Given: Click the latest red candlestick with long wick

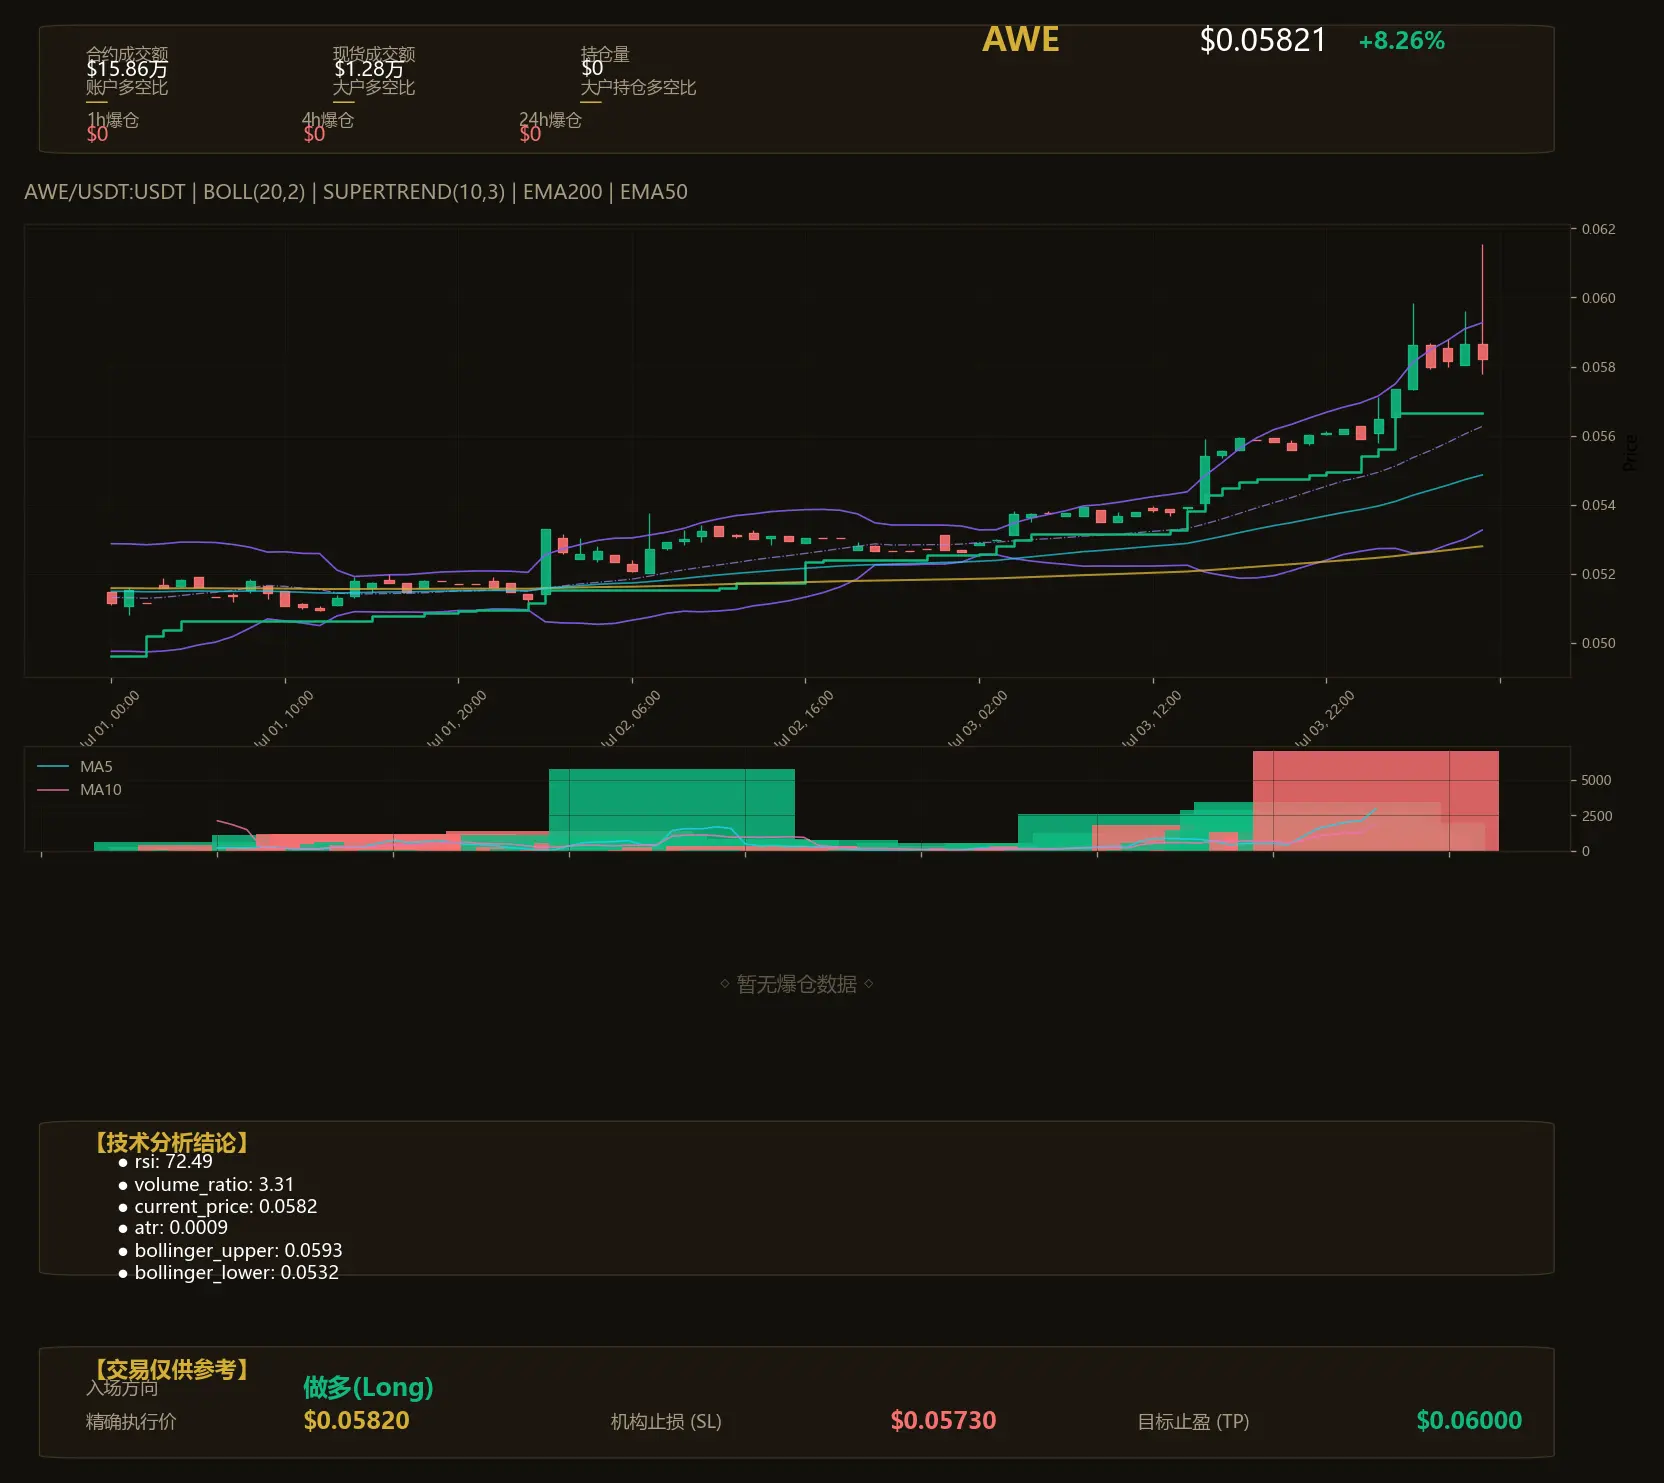Looking at the screenshot, I should pos(1482,352).
